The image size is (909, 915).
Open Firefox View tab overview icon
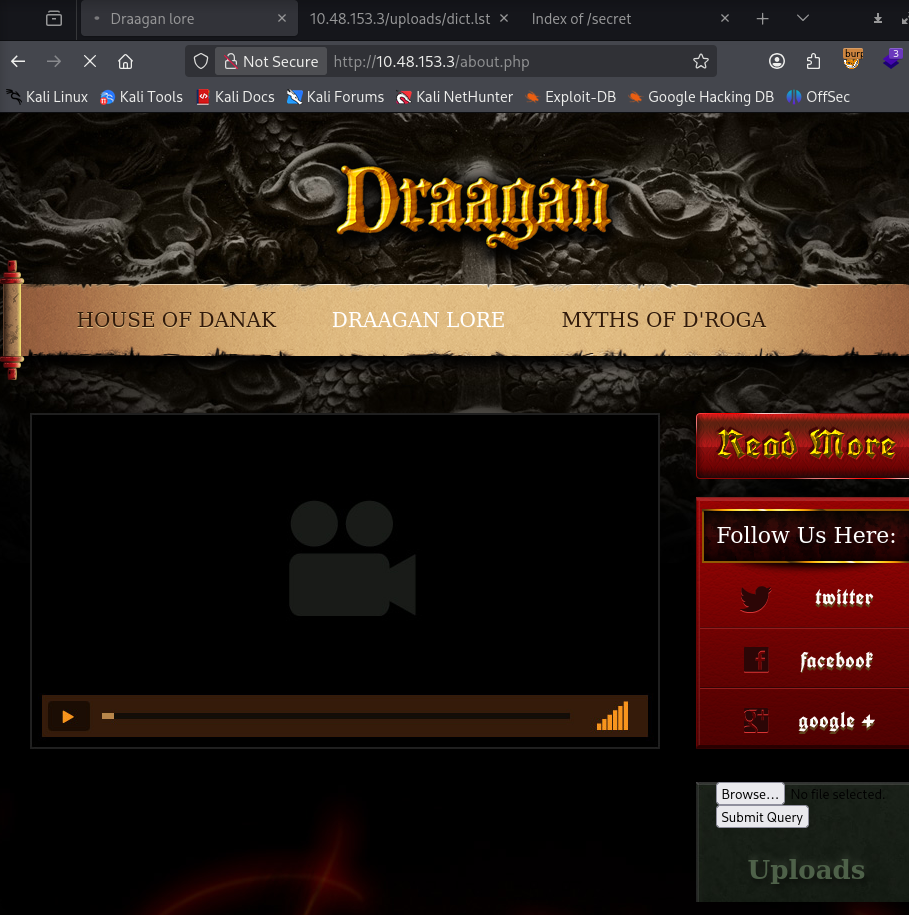click(54, 19)
